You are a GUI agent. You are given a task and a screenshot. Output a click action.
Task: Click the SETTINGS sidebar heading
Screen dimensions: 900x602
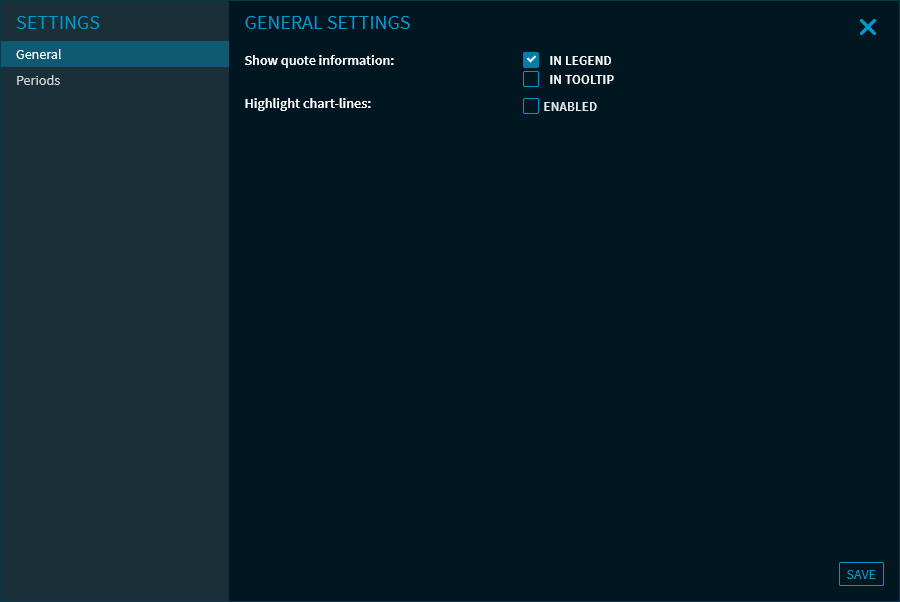coord(58,23)
